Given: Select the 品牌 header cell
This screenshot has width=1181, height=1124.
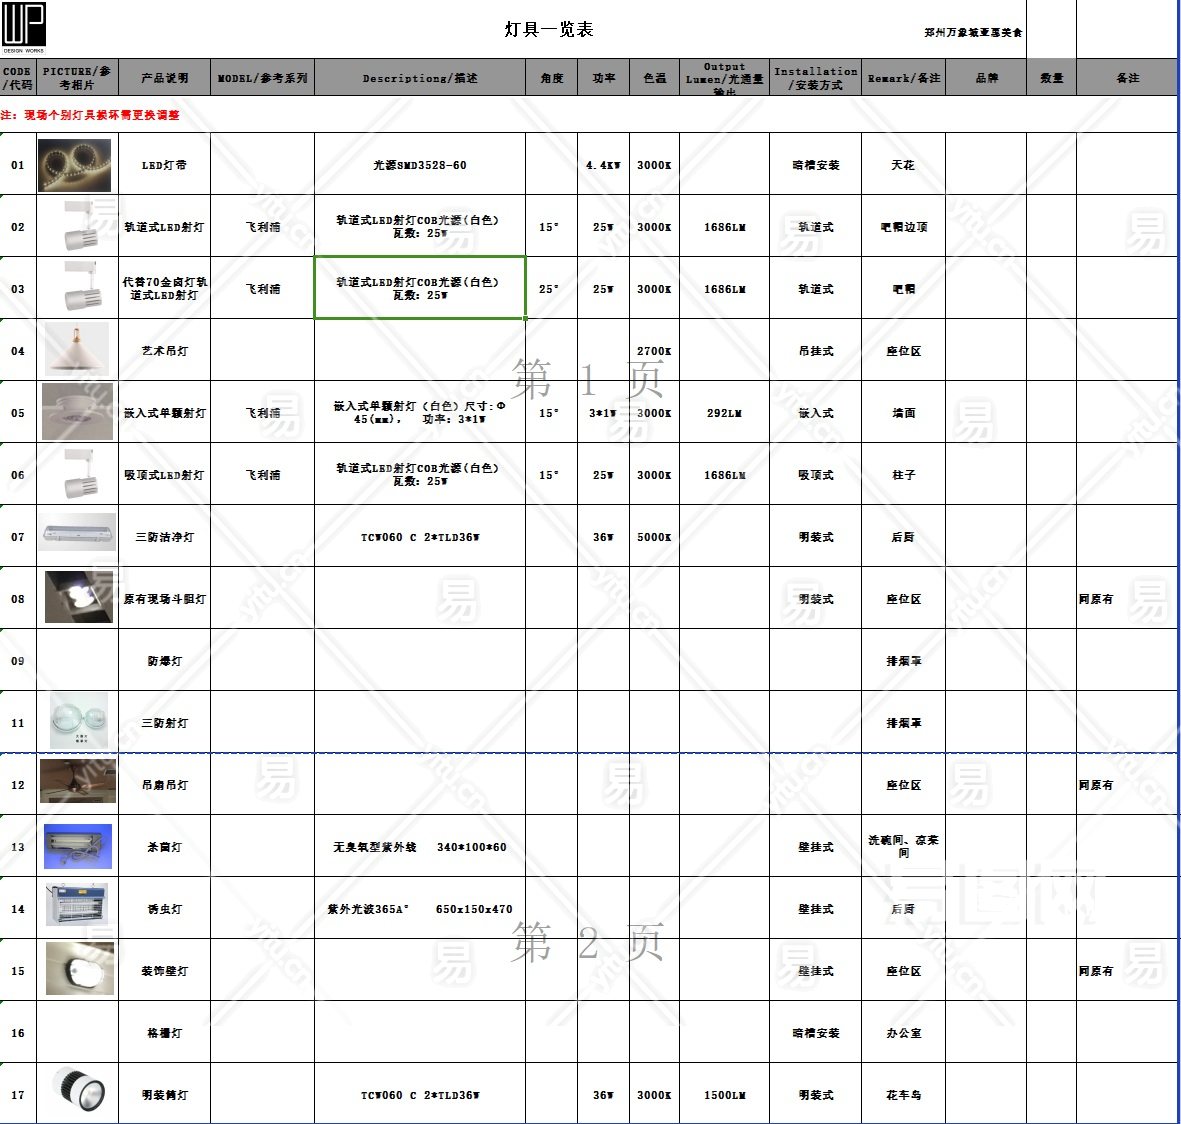Looking at the screenshot, I should tap(986, 78).
